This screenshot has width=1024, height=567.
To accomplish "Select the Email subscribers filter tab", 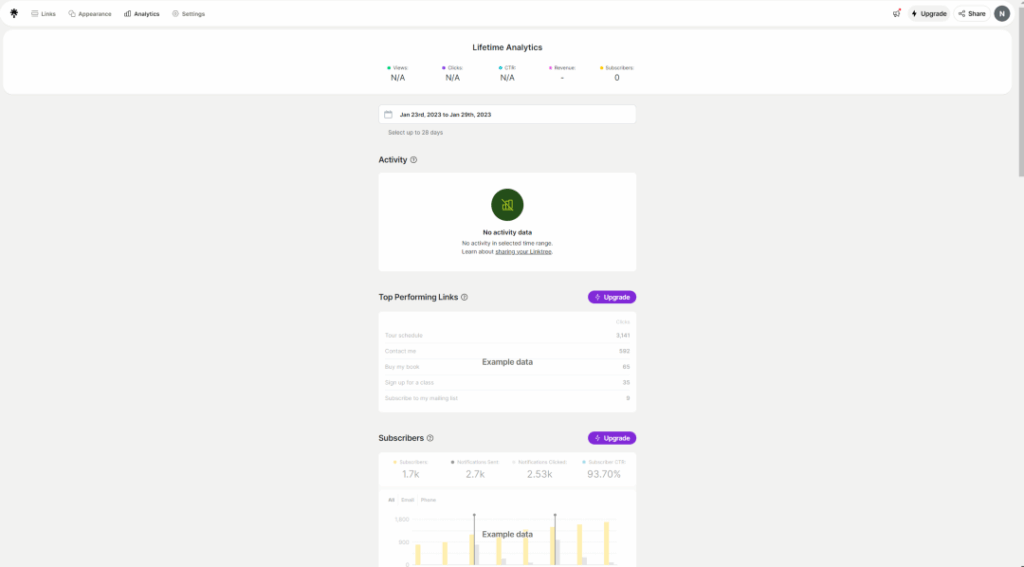I will click(408, 500).
